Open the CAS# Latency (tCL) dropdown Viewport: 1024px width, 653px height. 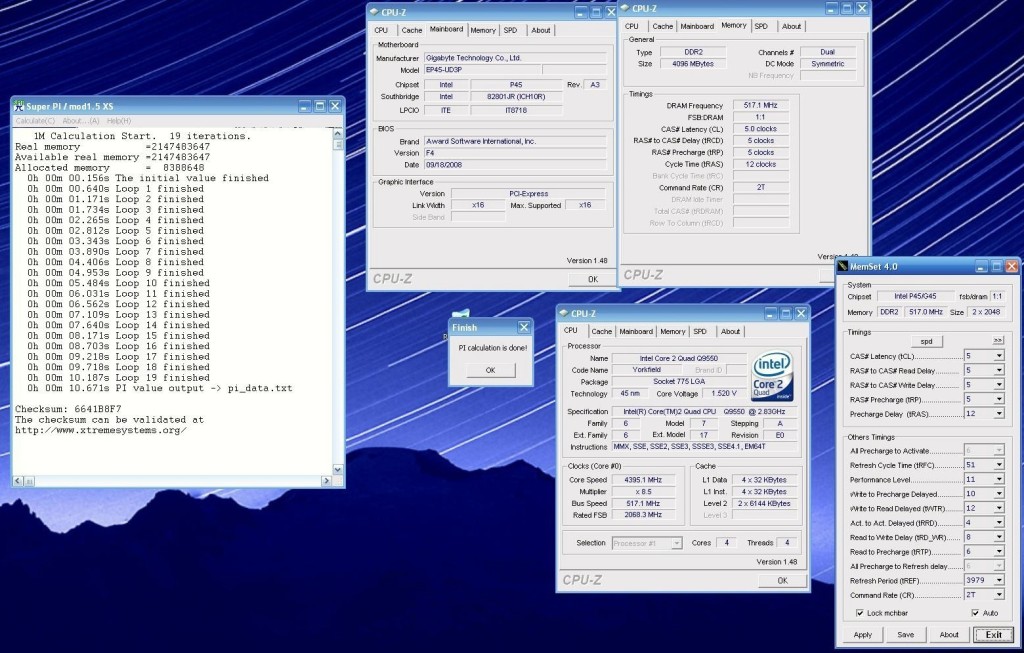point(999,356)
